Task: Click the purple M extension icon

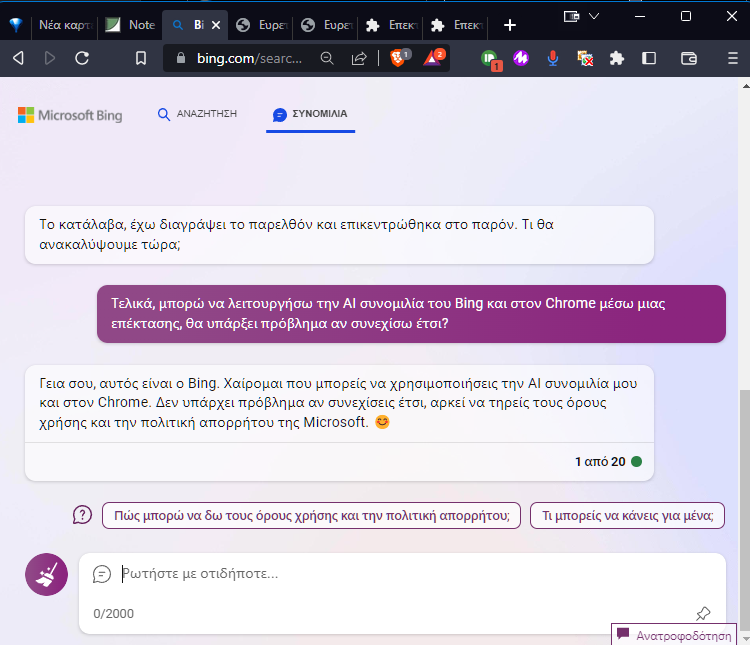Action: pos(521,58)
